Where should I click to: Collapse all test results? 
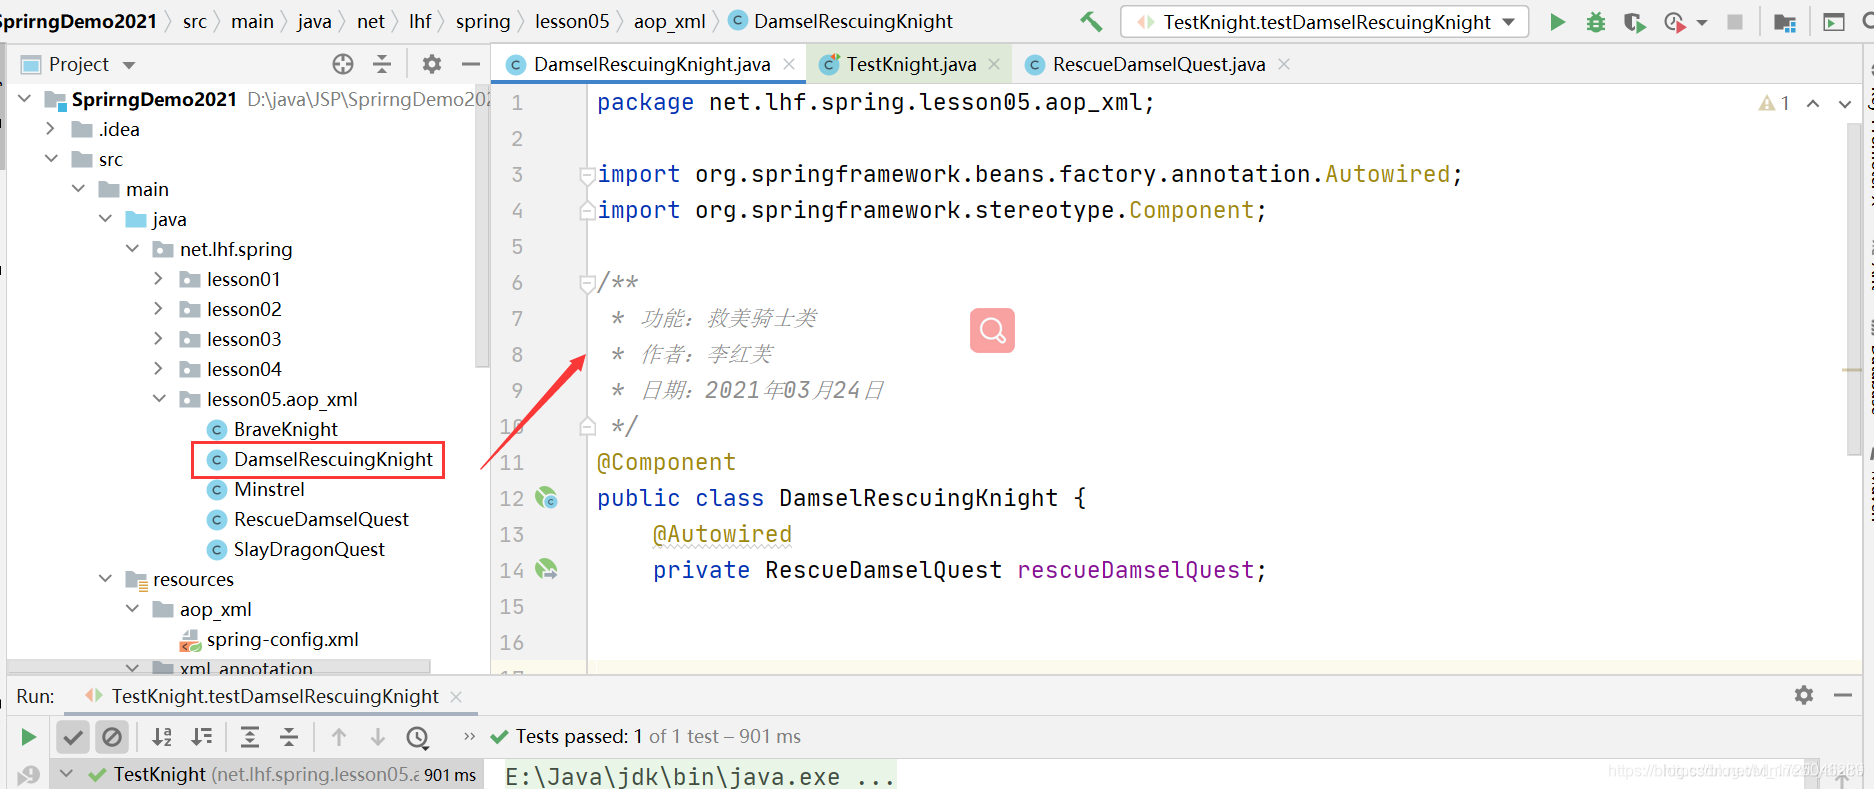(289, 737)
